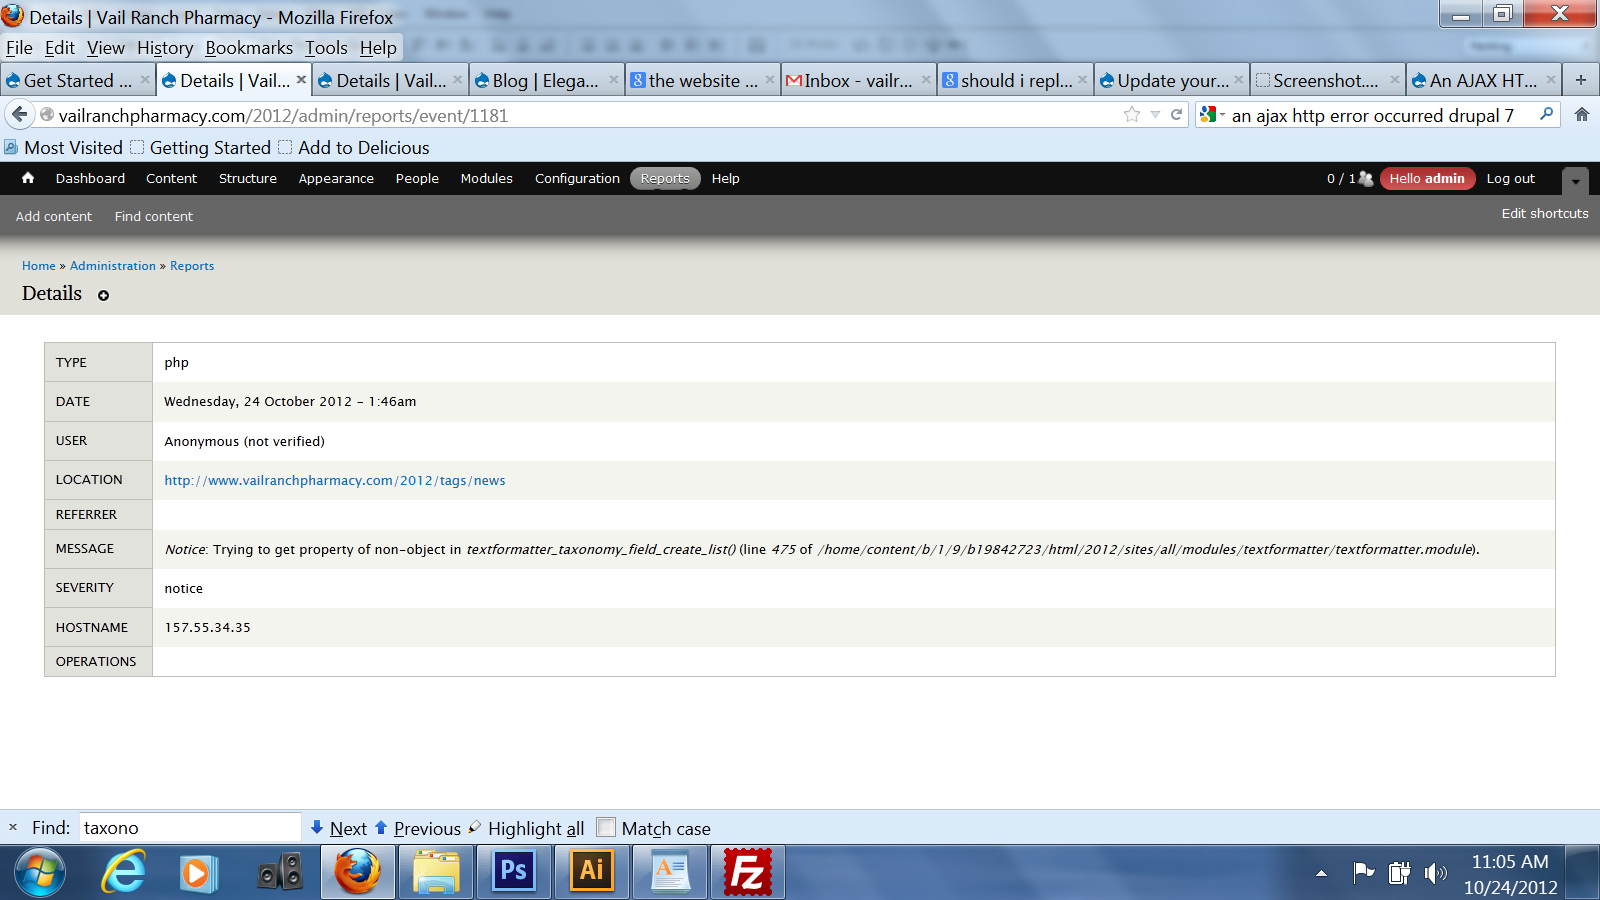Open Appearance in the admin toolbar

[336, 178]
